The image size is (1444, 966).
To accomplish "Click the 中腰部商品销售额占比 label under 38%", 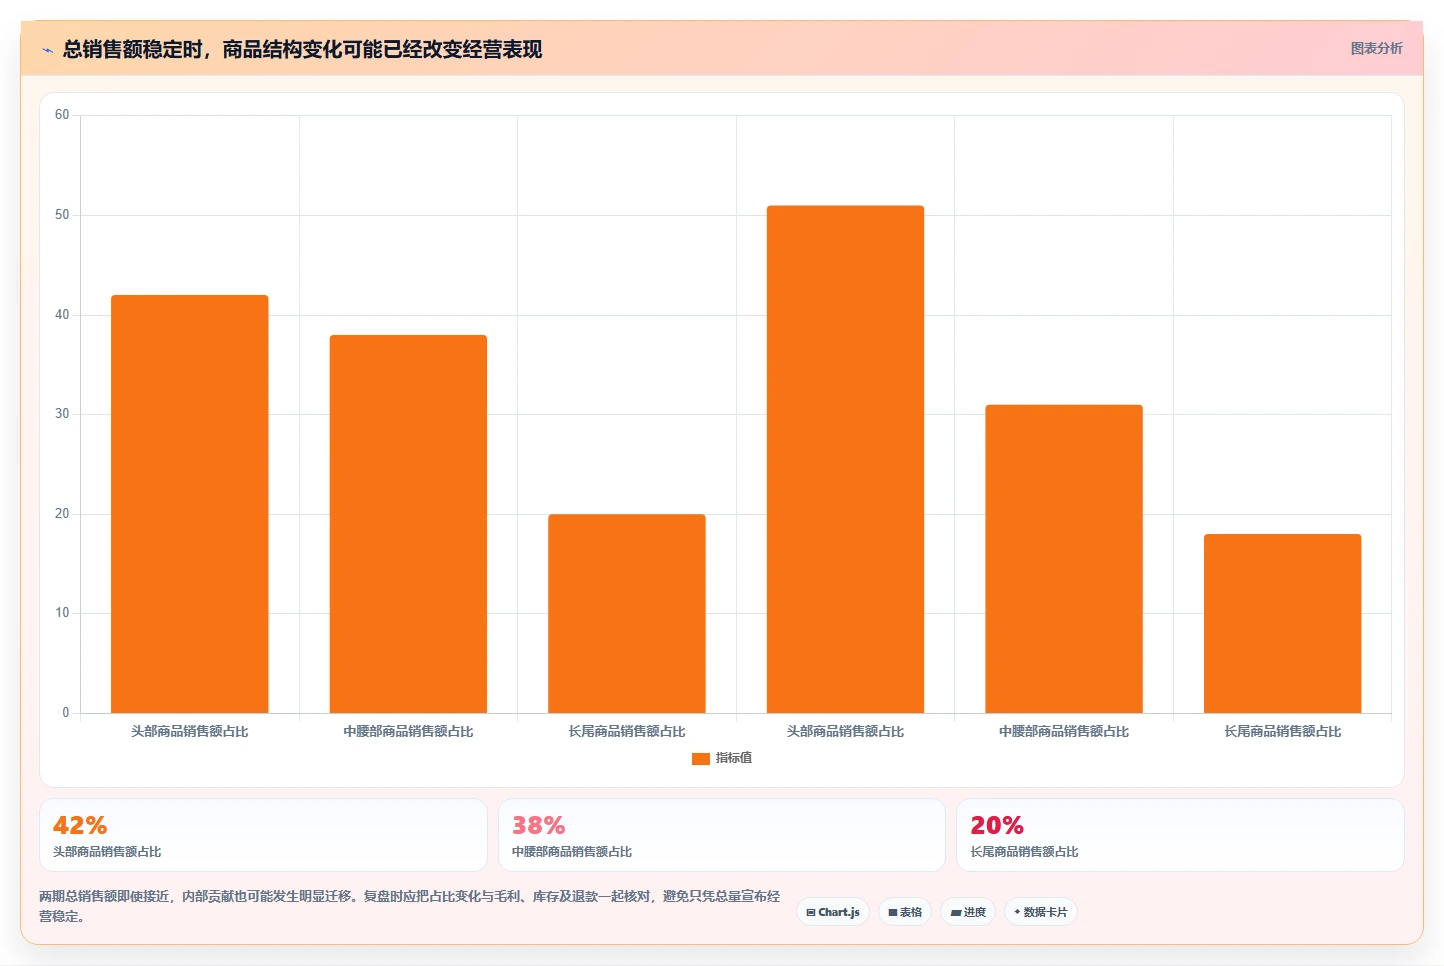I will (x=572, y=852).
